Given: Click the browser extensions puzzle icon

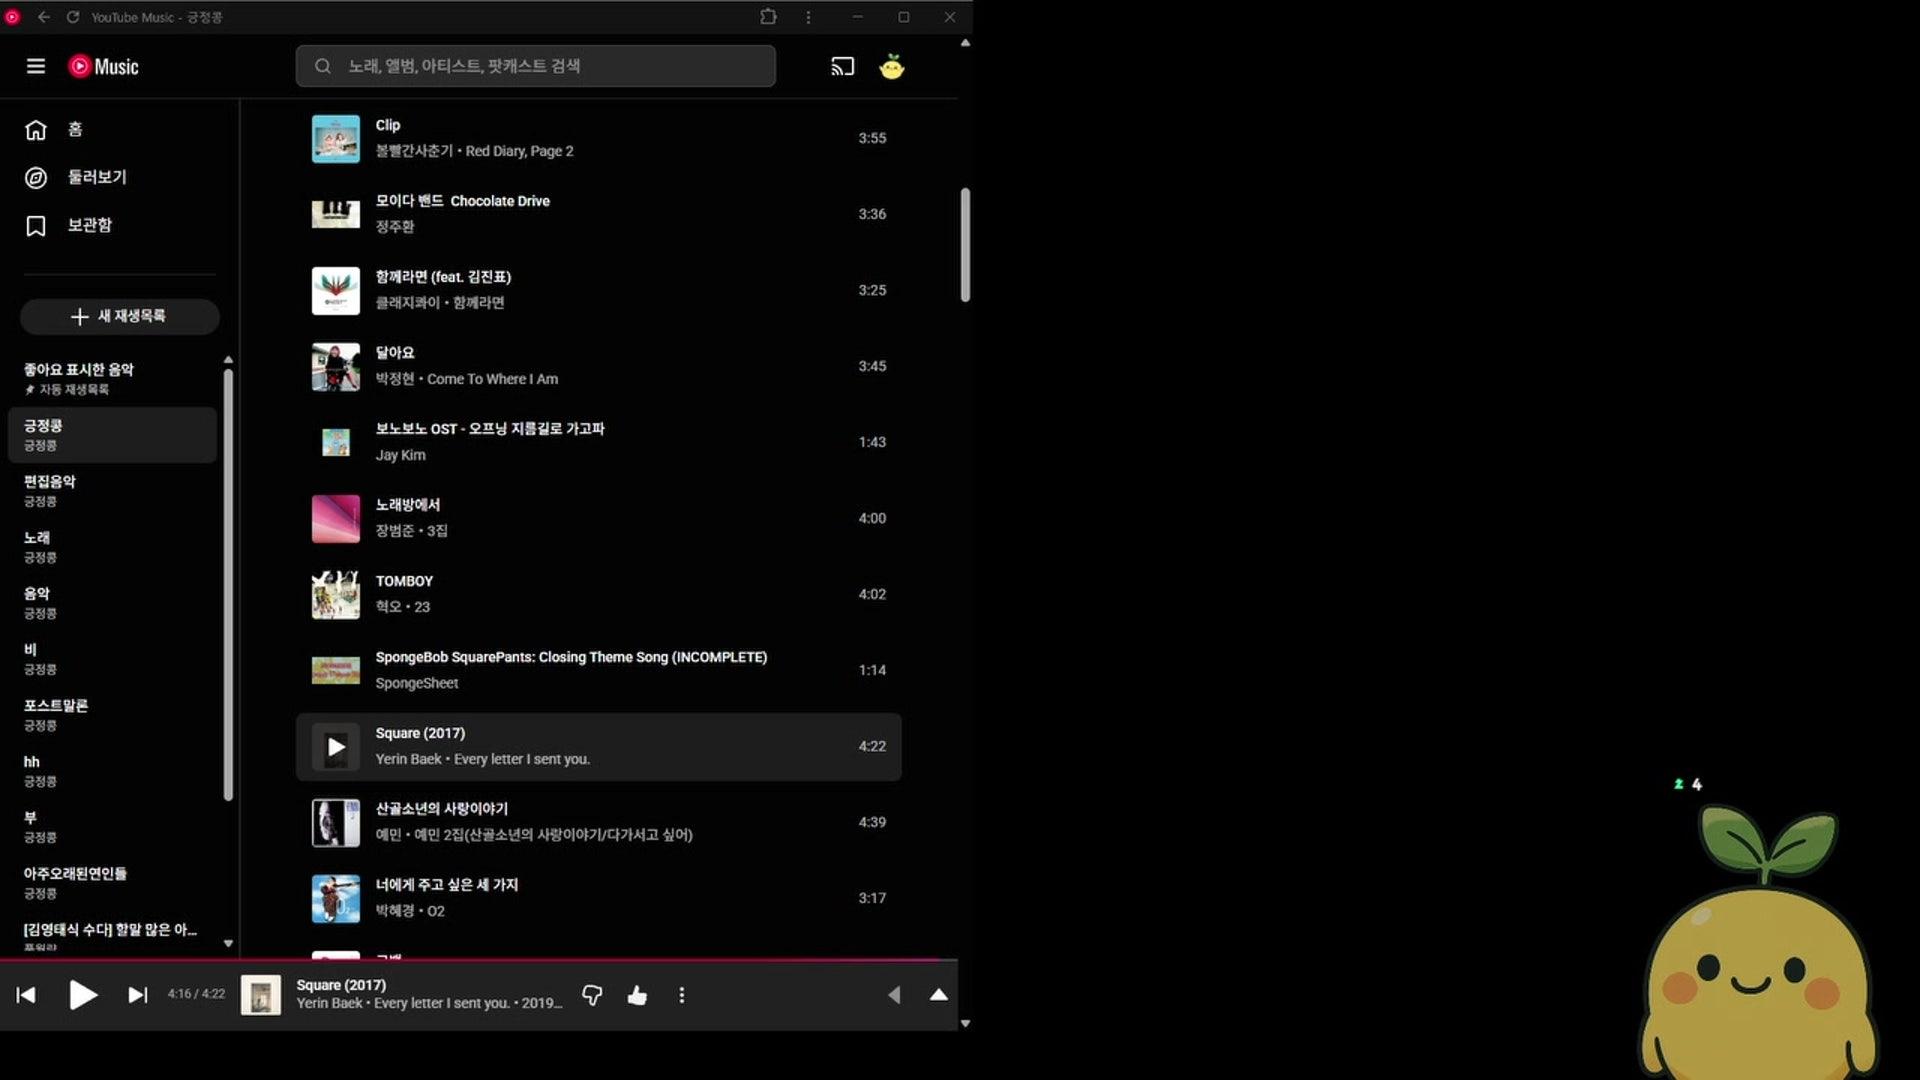Looking at the screenshot, I should point(768,17).
